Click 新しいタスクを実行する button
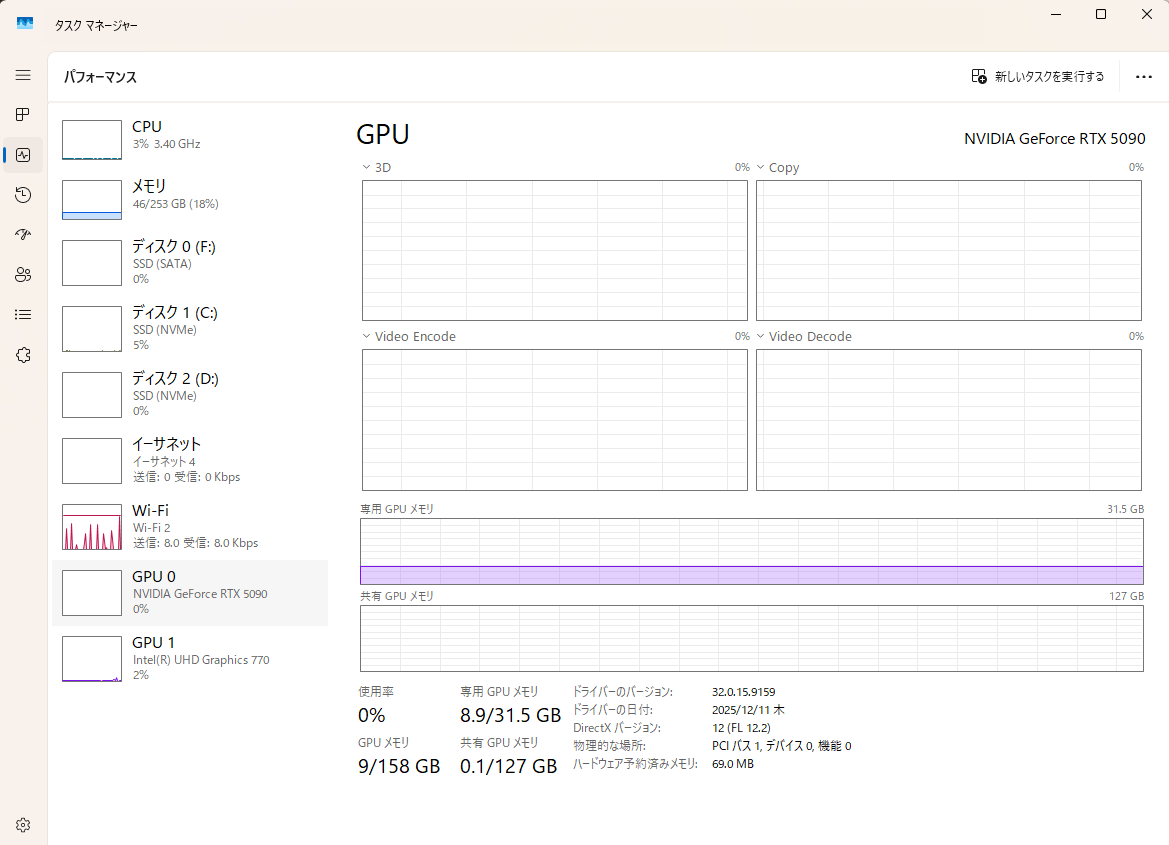The image size is (1169, 845). tap(1038, 77)
